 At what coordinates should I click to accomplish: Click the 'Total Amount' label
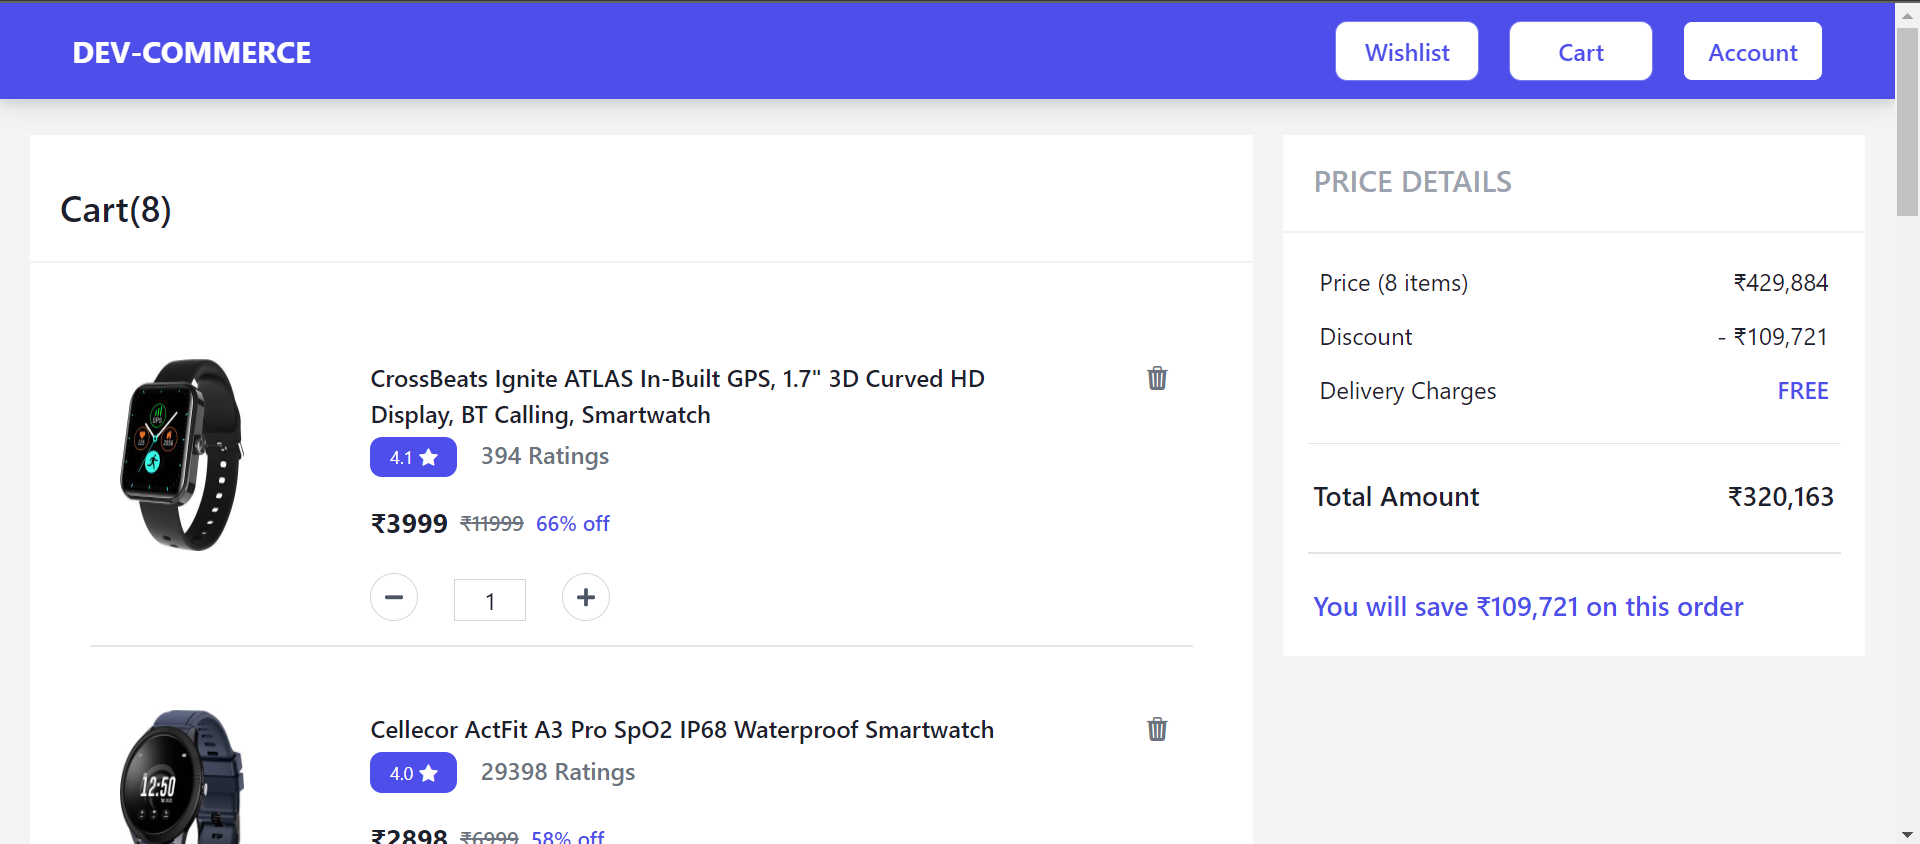point(1396,497)
